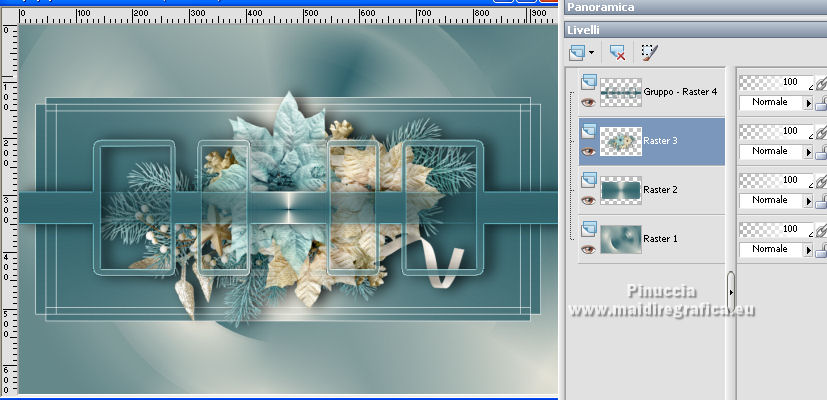Toggle the layer link icon for Raster 2
The height and width of the screenshot is (400, 827).
tap(821, 181)
